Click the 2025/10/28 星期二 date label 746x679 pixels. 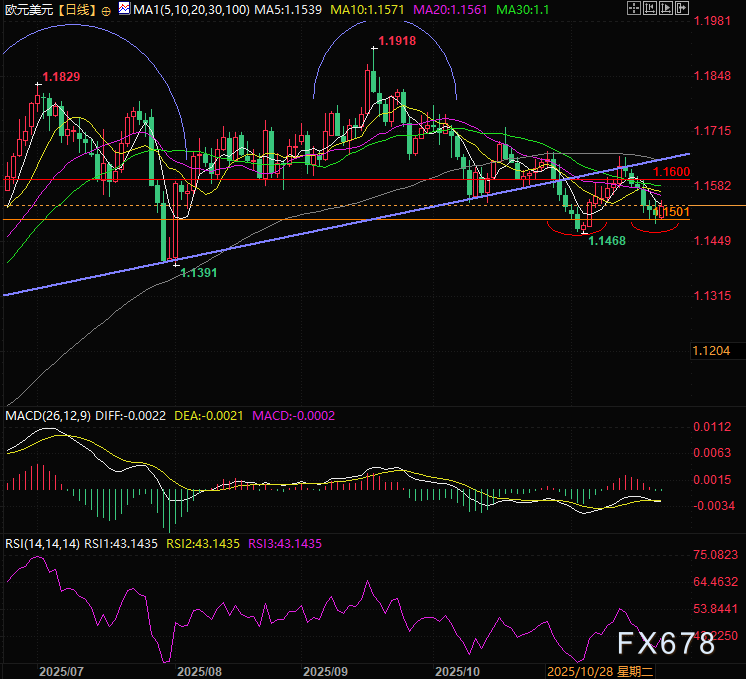click(600, 669)
